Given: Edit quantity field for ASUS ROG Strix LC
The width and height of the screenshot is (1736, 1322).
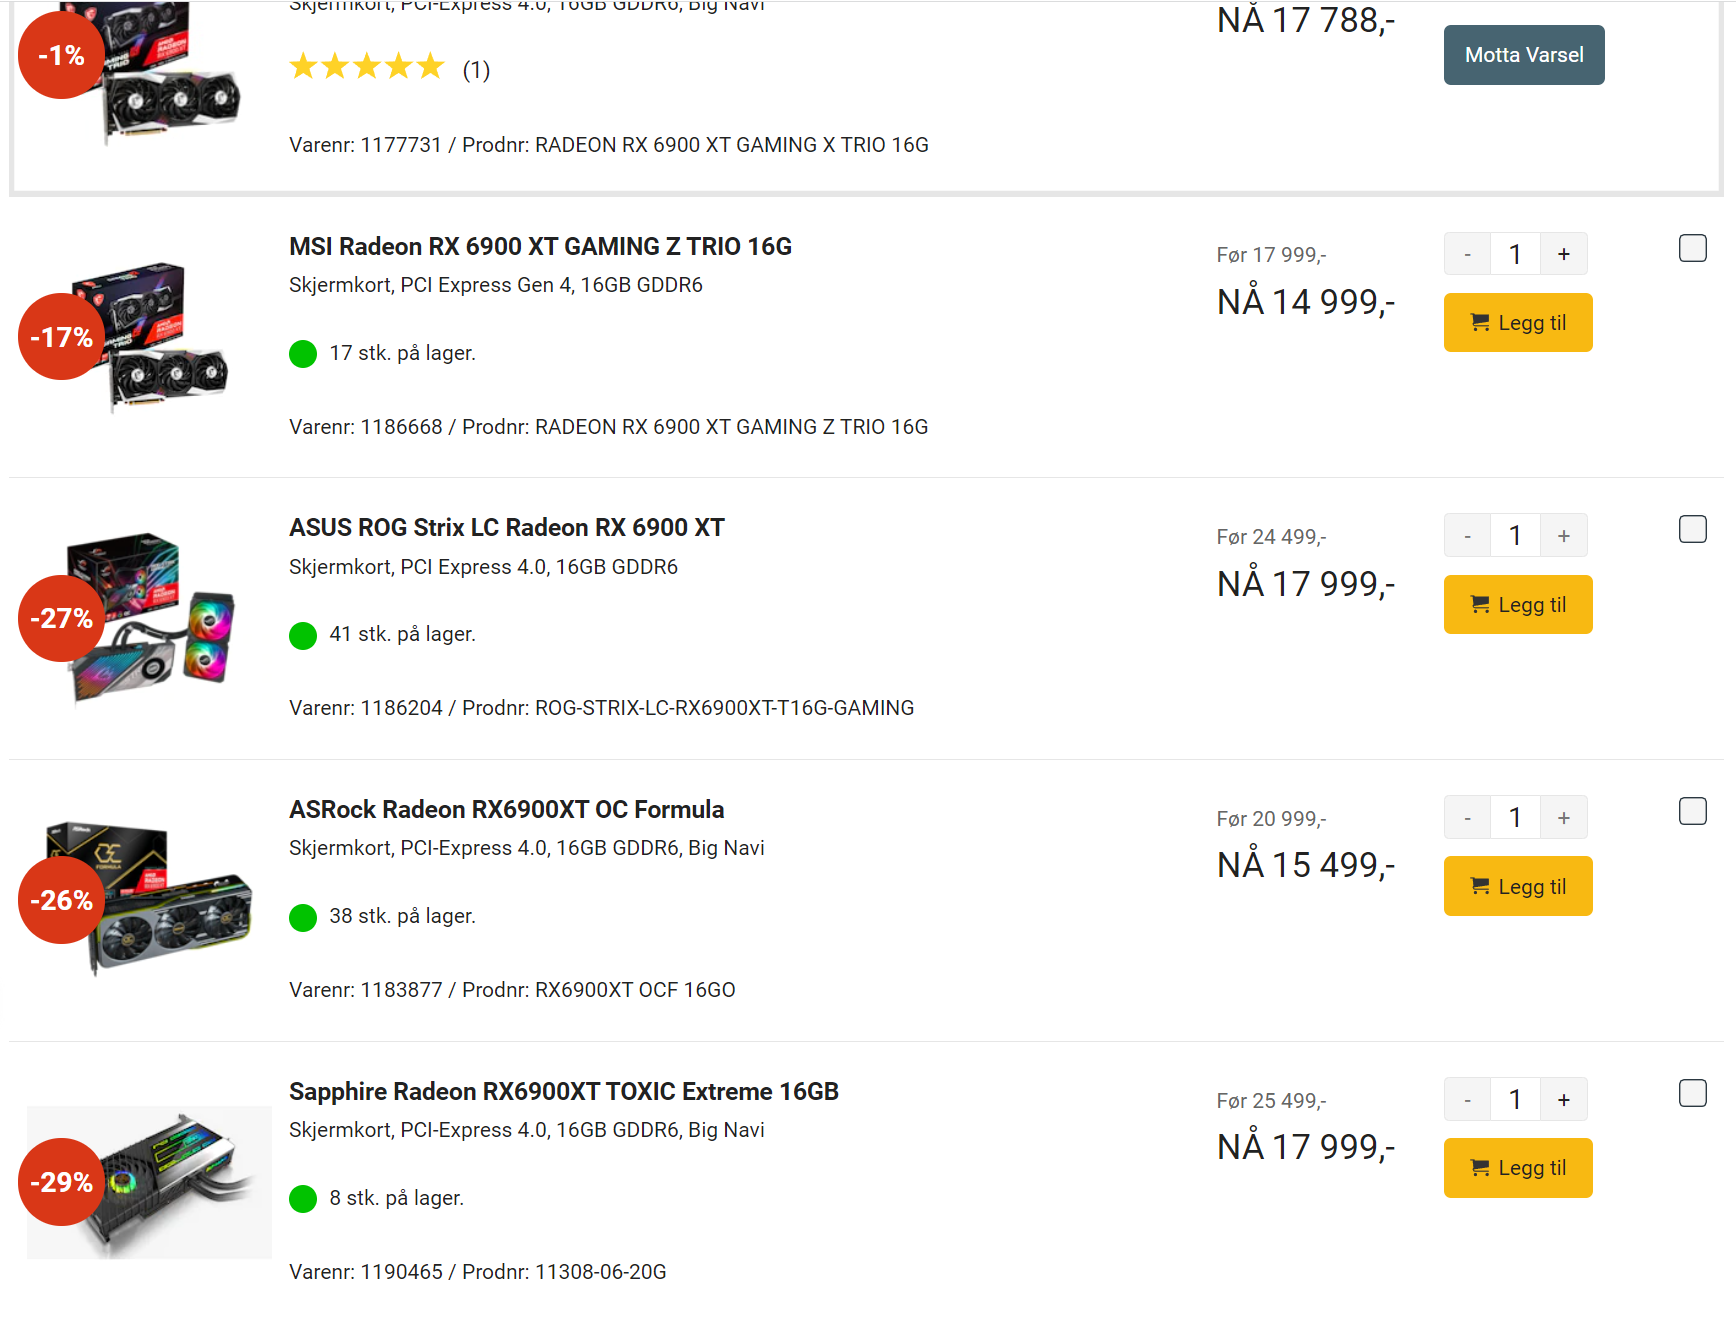Looking at the screenshot, I should (x=1515, y=536).
